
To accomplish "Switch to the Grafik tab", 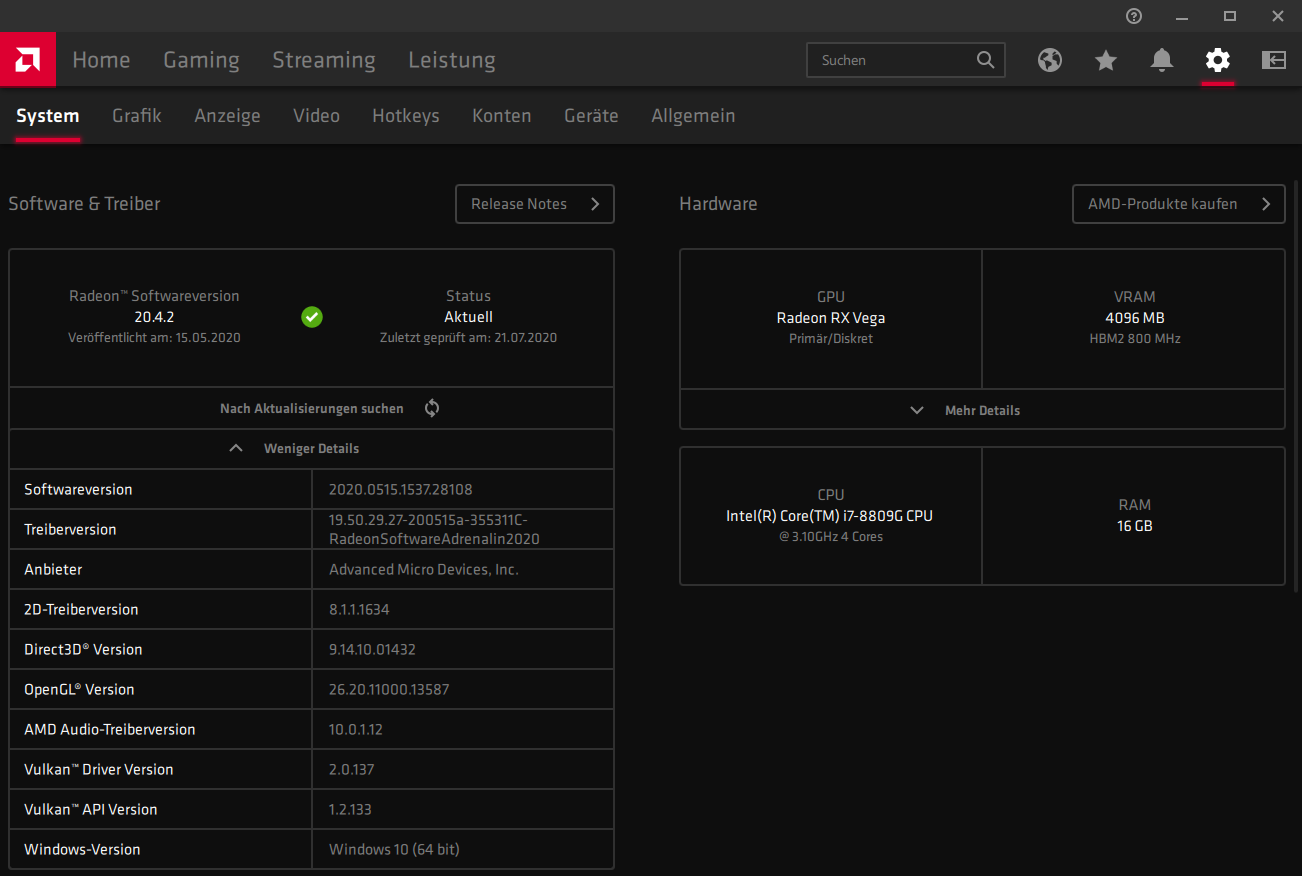I will click(137, 116).
